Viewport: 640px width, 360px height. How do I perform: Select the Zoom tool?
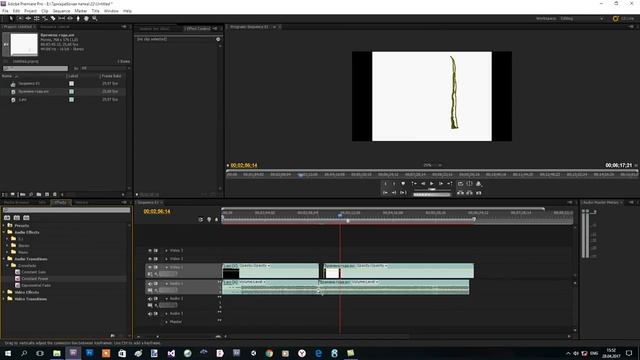tap(95, 18)
